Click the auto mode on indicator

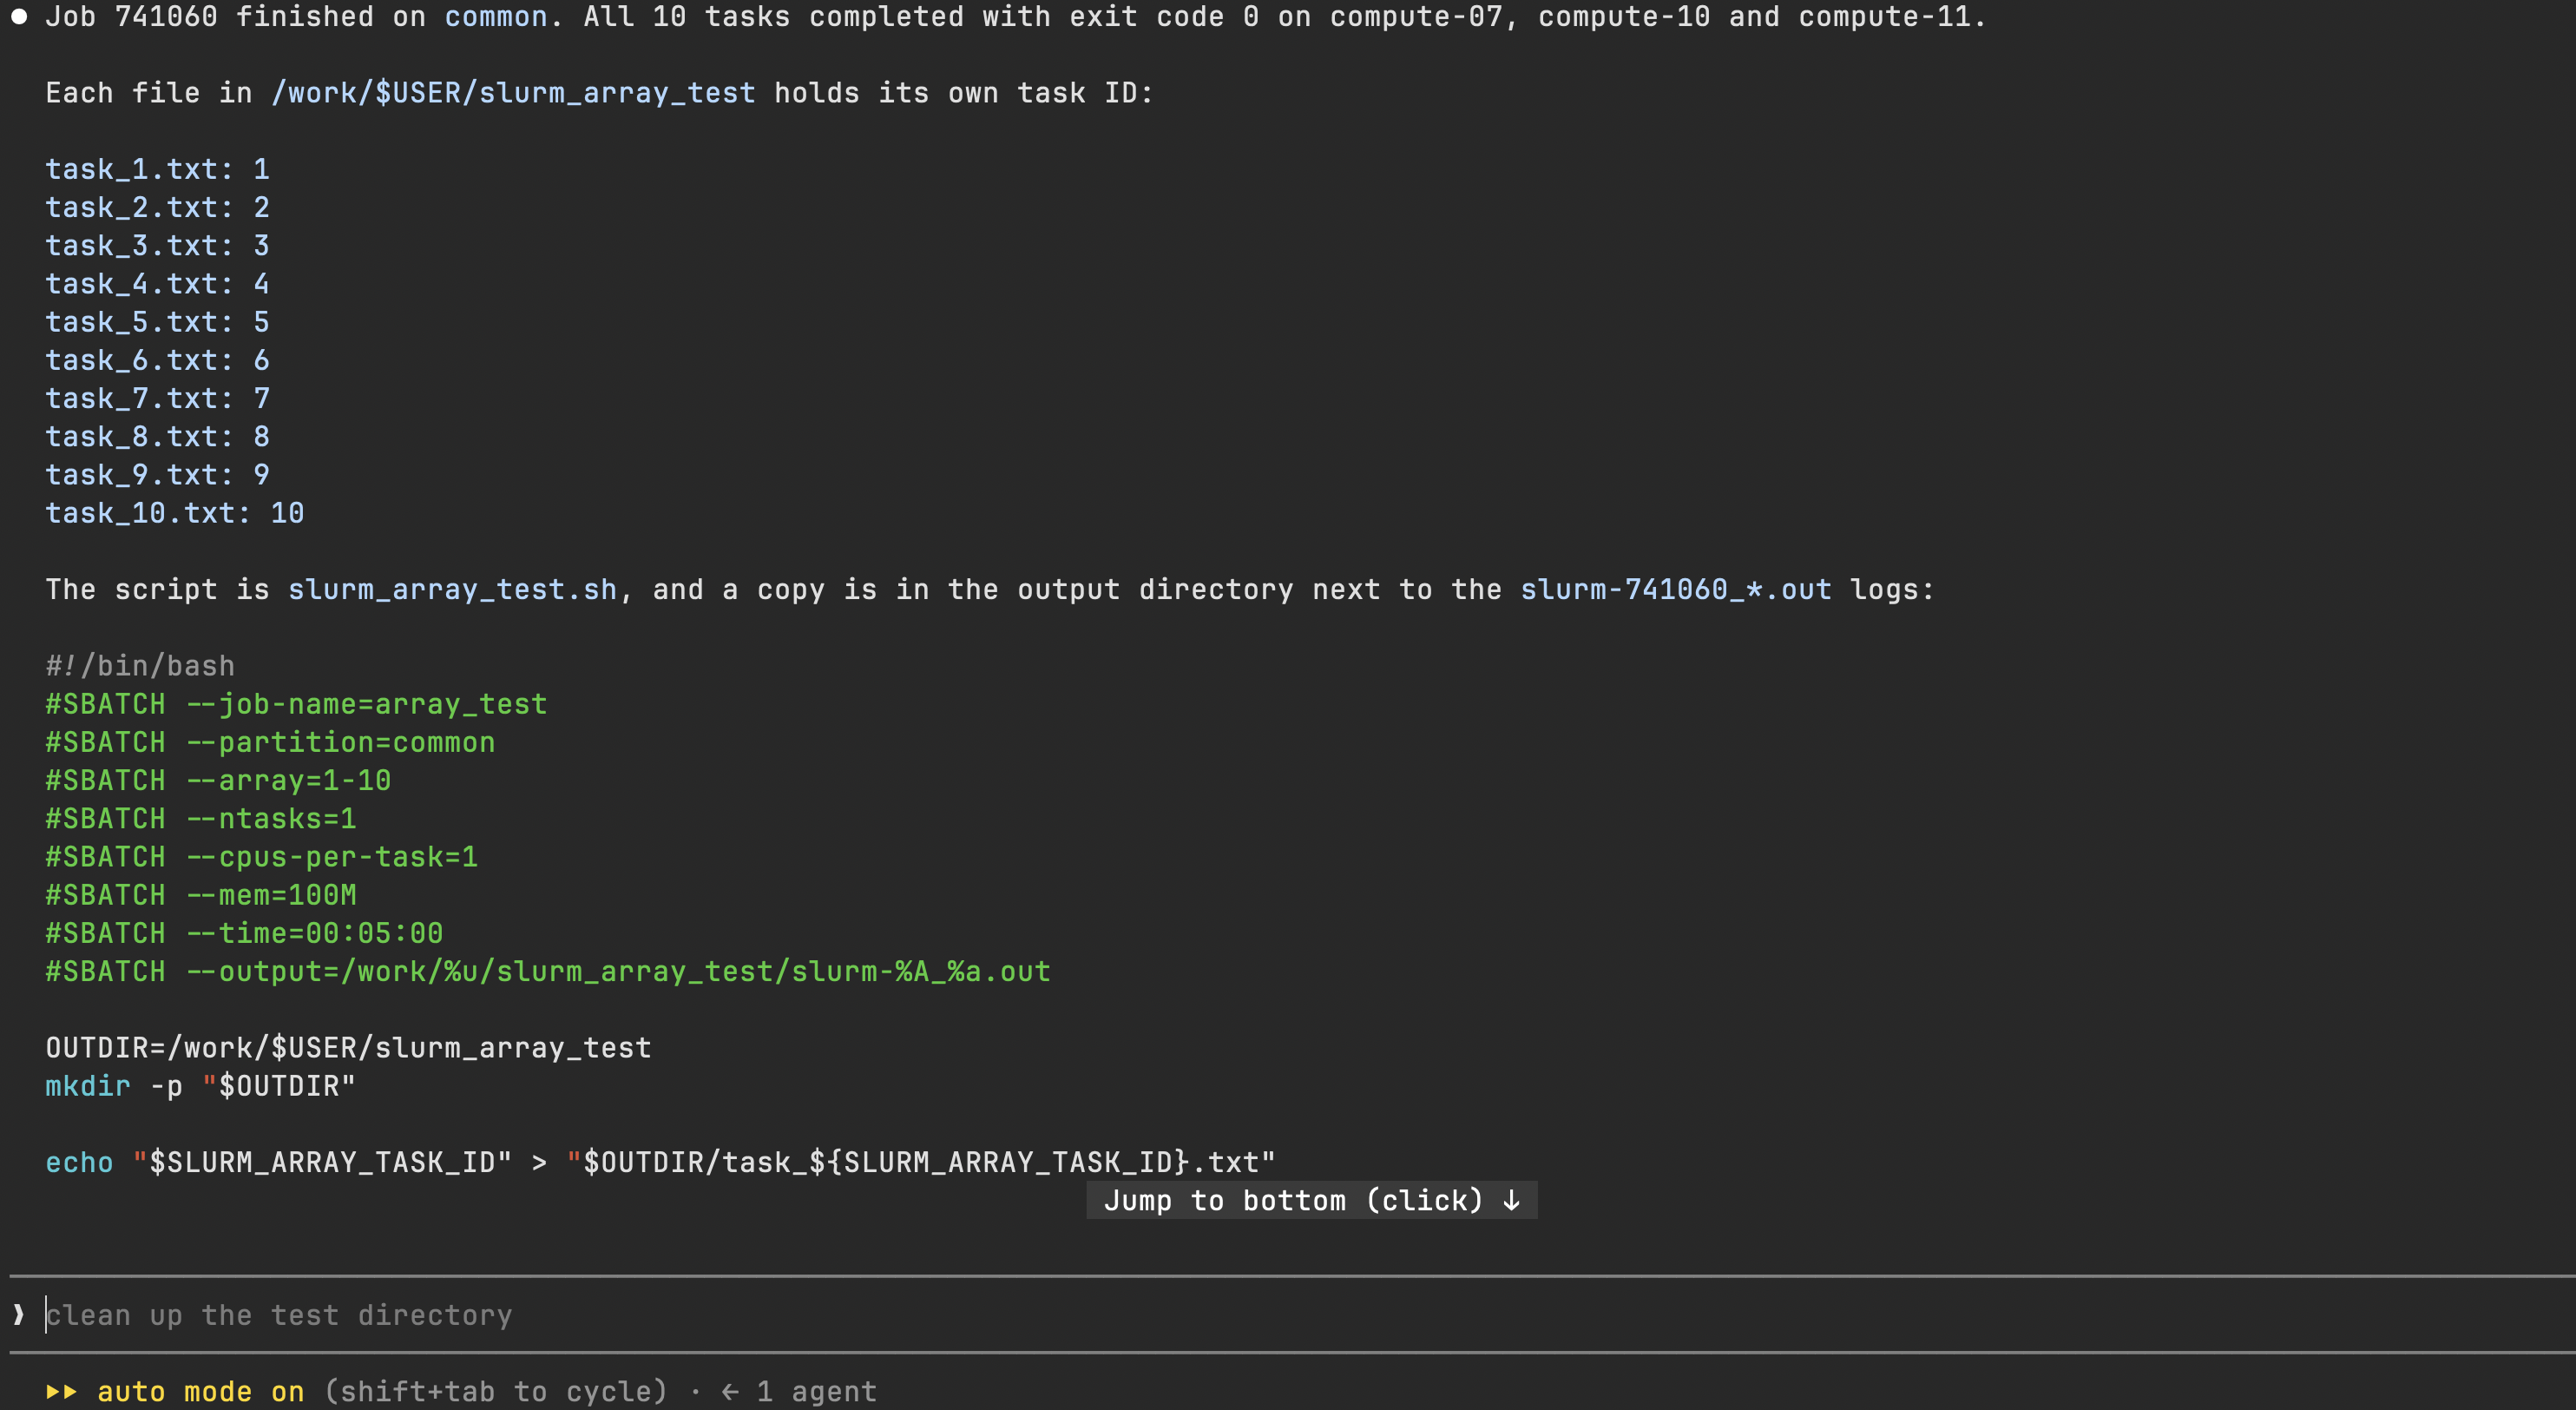click(200, 1391)
